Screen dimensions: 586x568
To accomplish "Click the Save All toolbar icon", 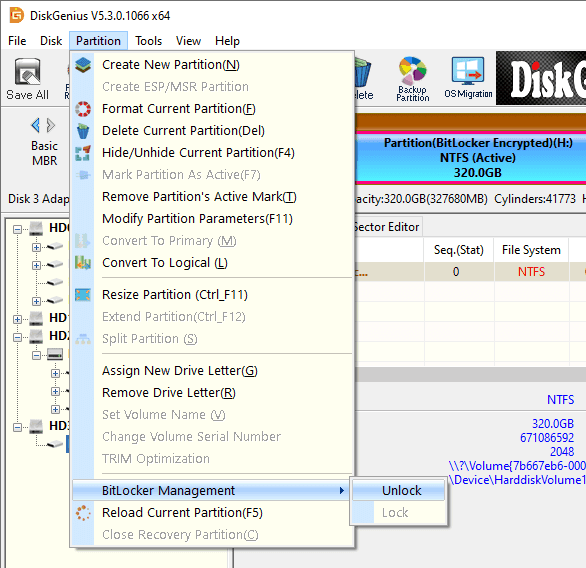I will pos(27,79).
